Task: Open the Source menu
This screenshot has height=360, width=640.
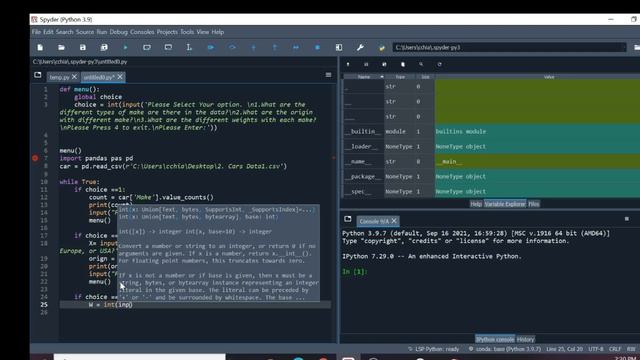Action: coord(85,32)
